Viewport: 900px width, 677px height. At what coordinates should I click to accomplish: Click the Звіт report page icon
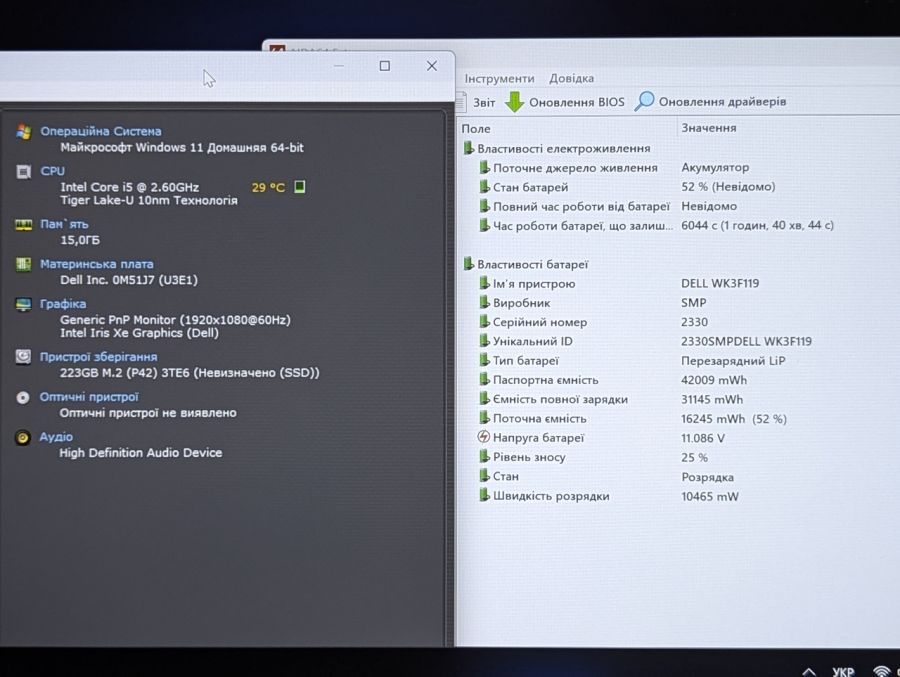coord(461,102)
